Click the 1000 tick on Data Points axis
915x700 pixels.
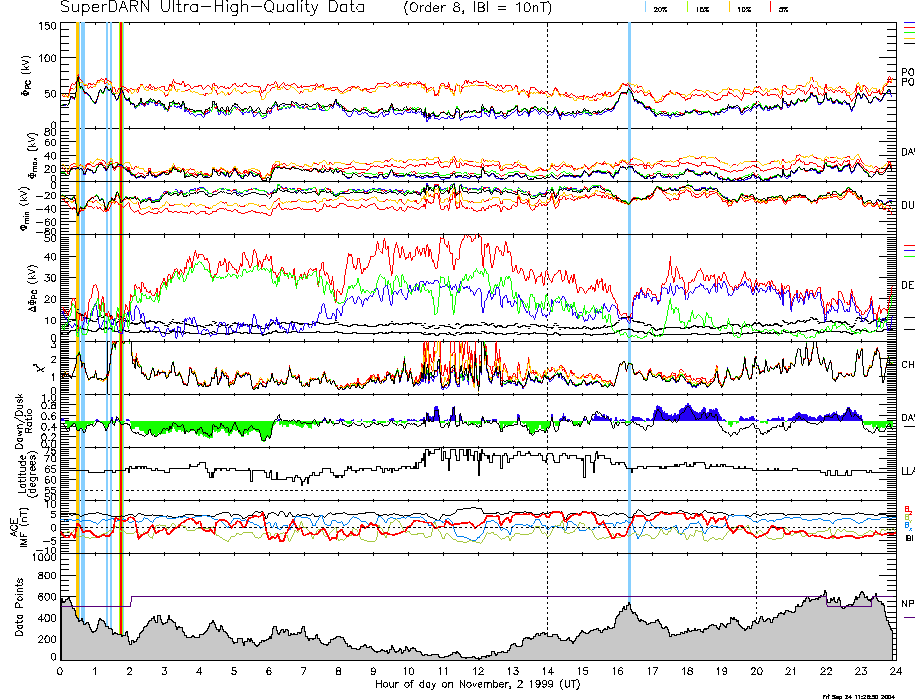coord(44,557)
